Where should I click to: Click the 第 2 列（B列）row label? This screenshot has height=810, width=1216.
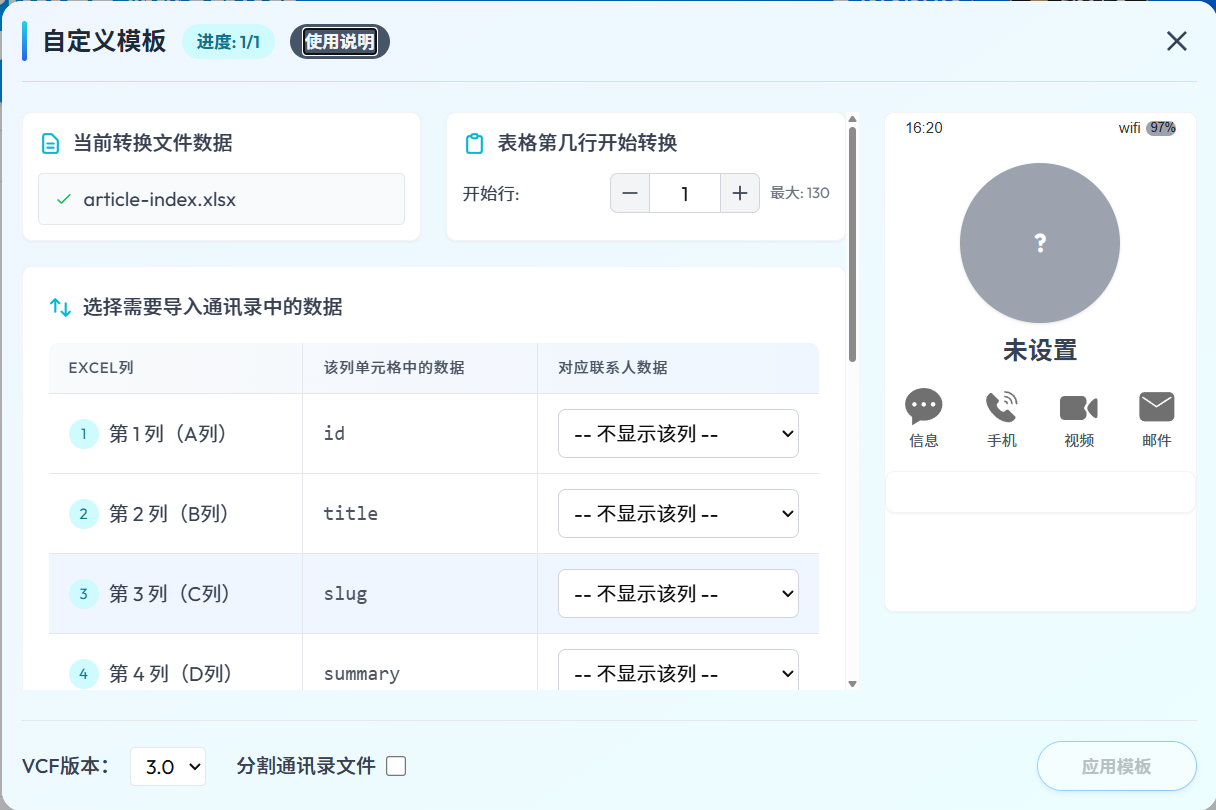tap(170, 514)
